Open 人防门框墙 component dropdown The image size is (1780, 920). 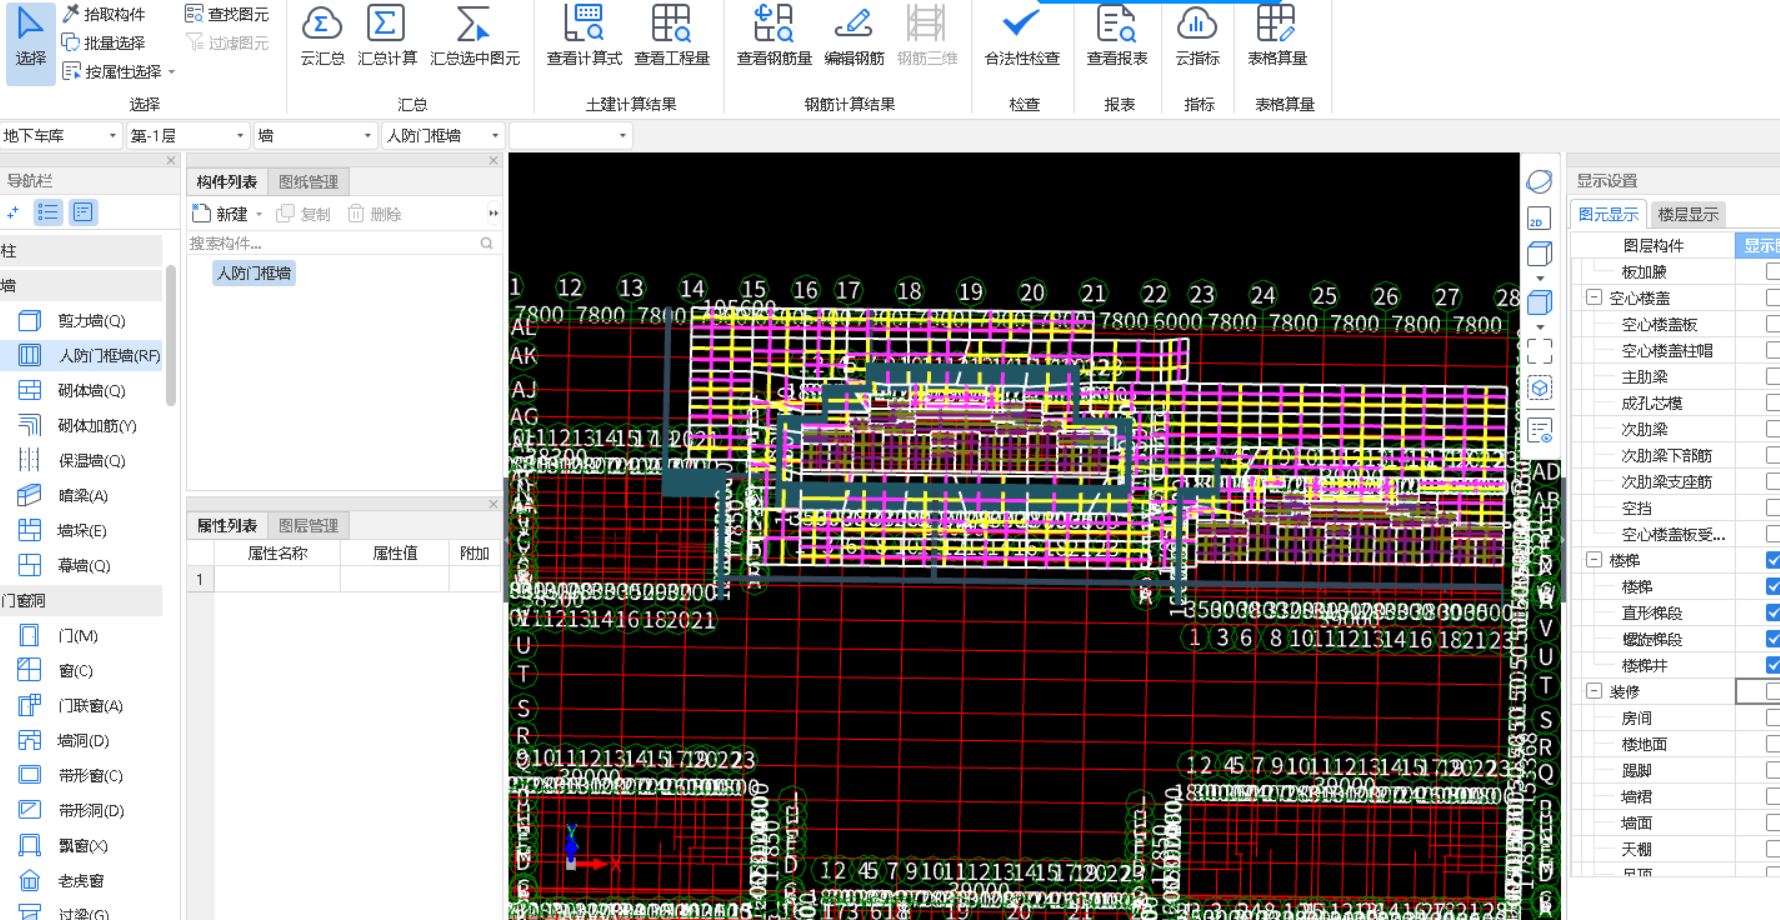click(x=443, y=135)
